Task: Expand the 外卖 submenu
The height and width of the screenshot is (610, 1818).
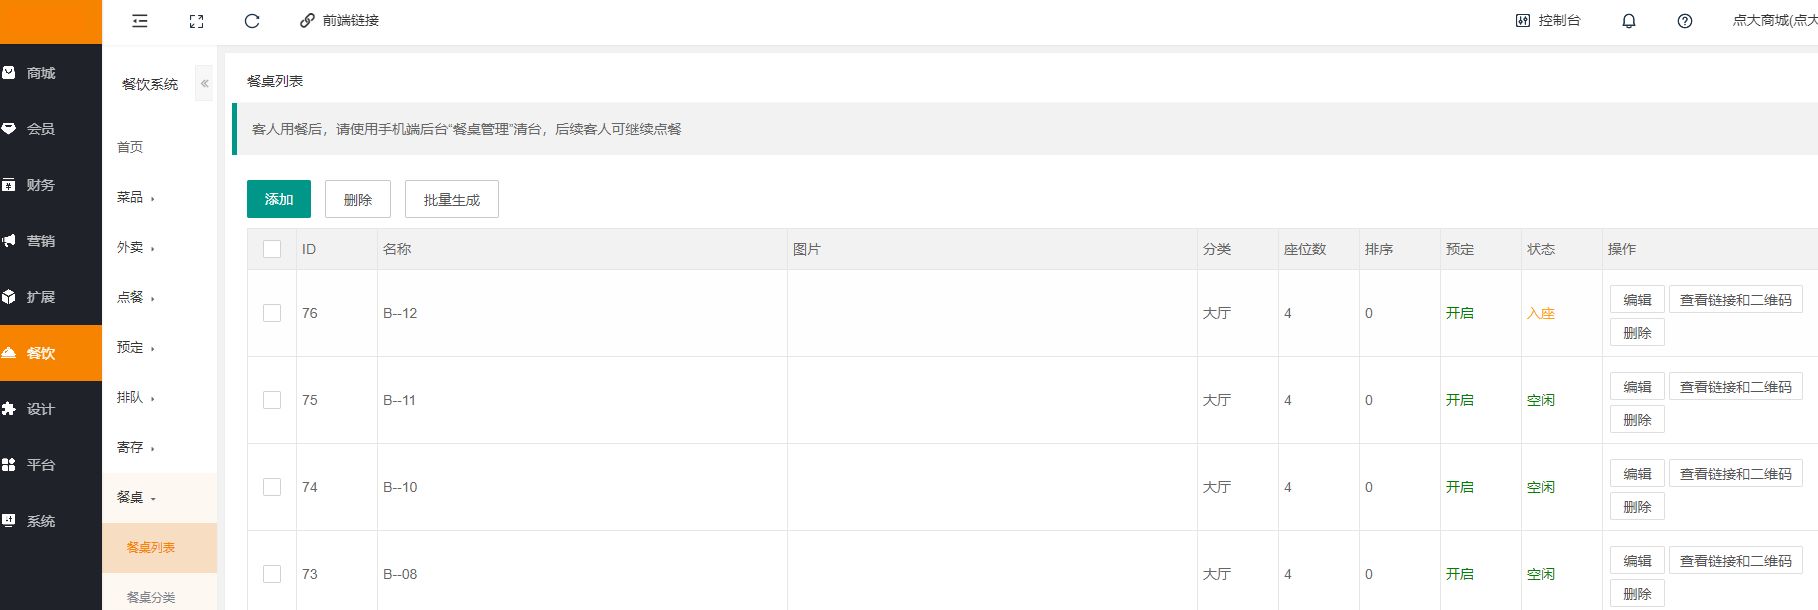Action: pyautogui.click(x=136, y=248)
